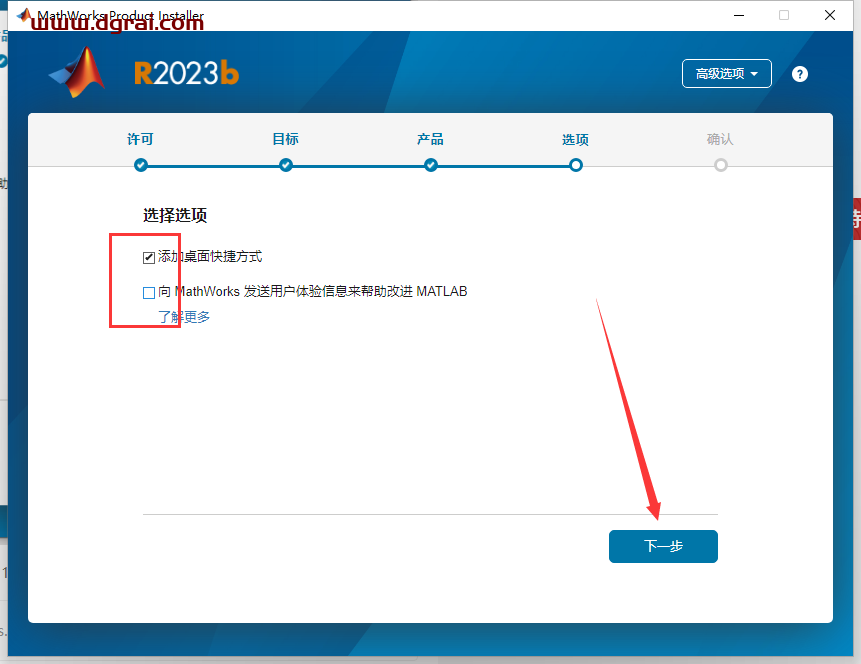The height and width of the screenshot is (664, 861).
Task: Click the 产品 completed step marker
Action: (x=431, y=165)
